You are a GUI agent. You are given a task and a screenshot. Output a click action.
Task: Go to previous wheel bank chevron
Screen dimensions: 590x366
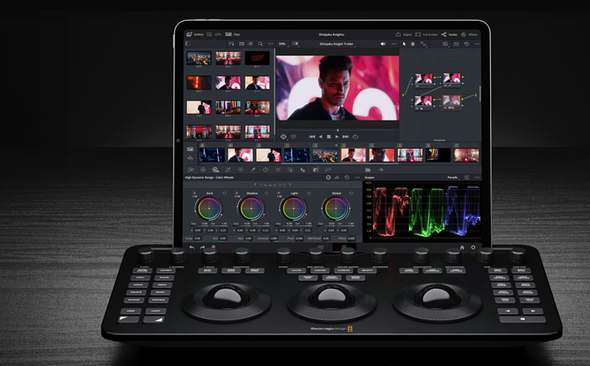255,185
